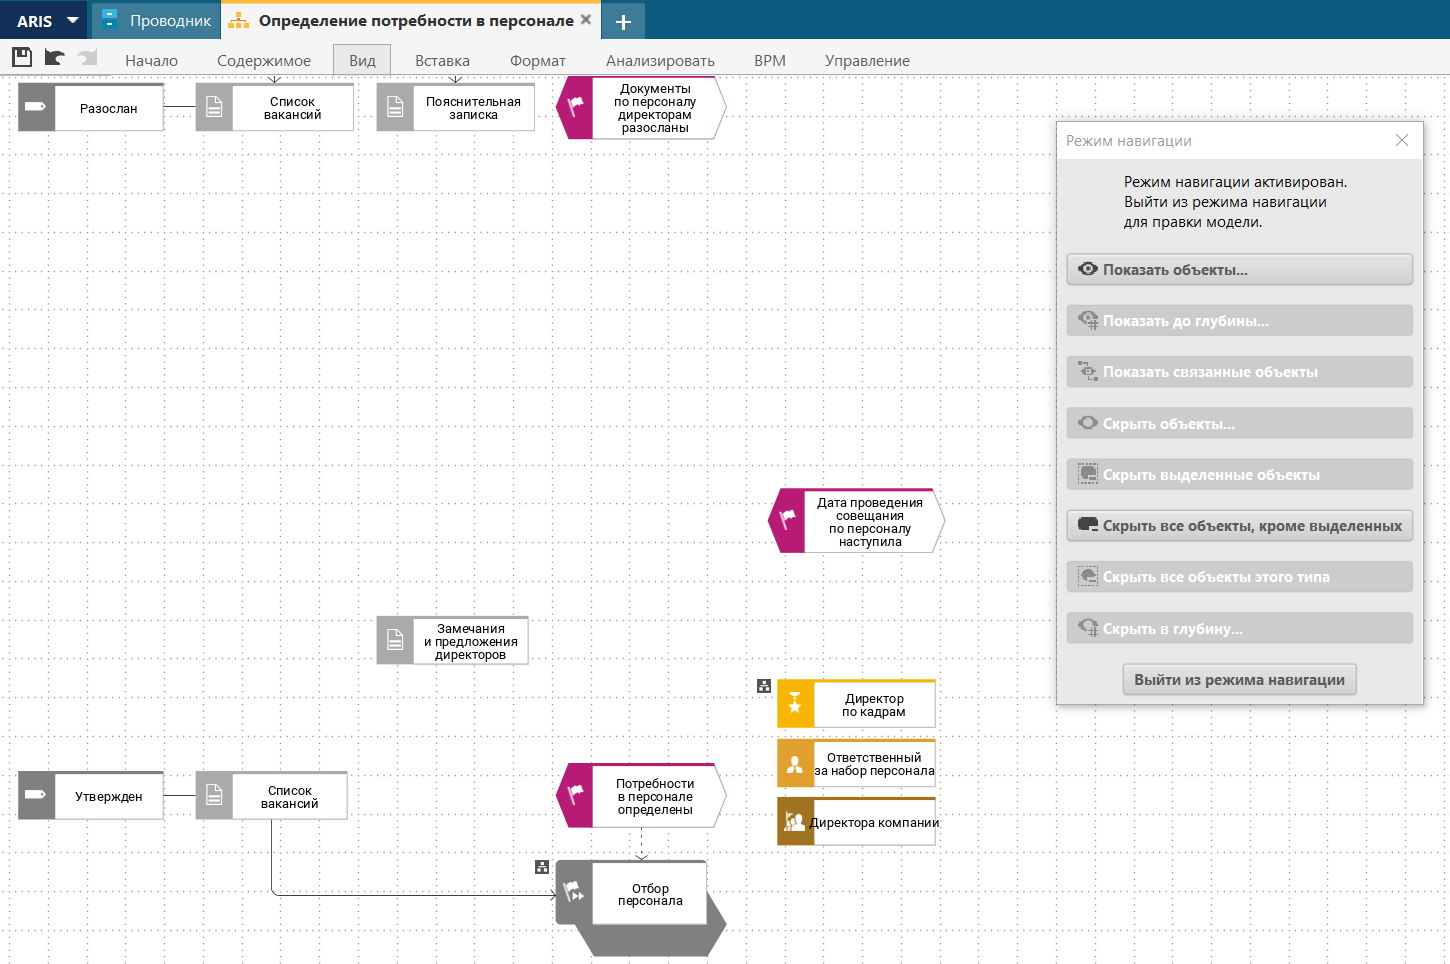Viewport: 1450px width, 964px height.
Task: Add a new tab with plus button
Action: (x=623, y=21)
